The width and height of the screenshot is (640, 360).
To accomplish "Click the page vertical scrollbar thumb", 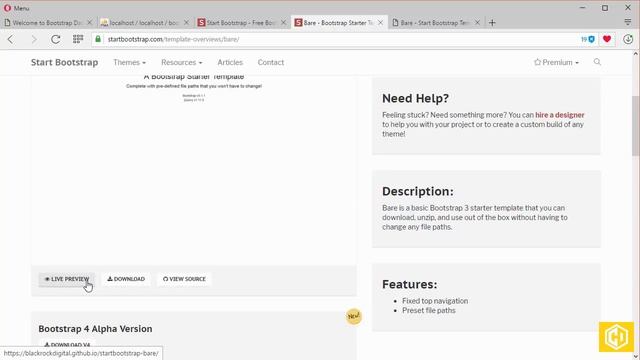I will pos(636,126).
